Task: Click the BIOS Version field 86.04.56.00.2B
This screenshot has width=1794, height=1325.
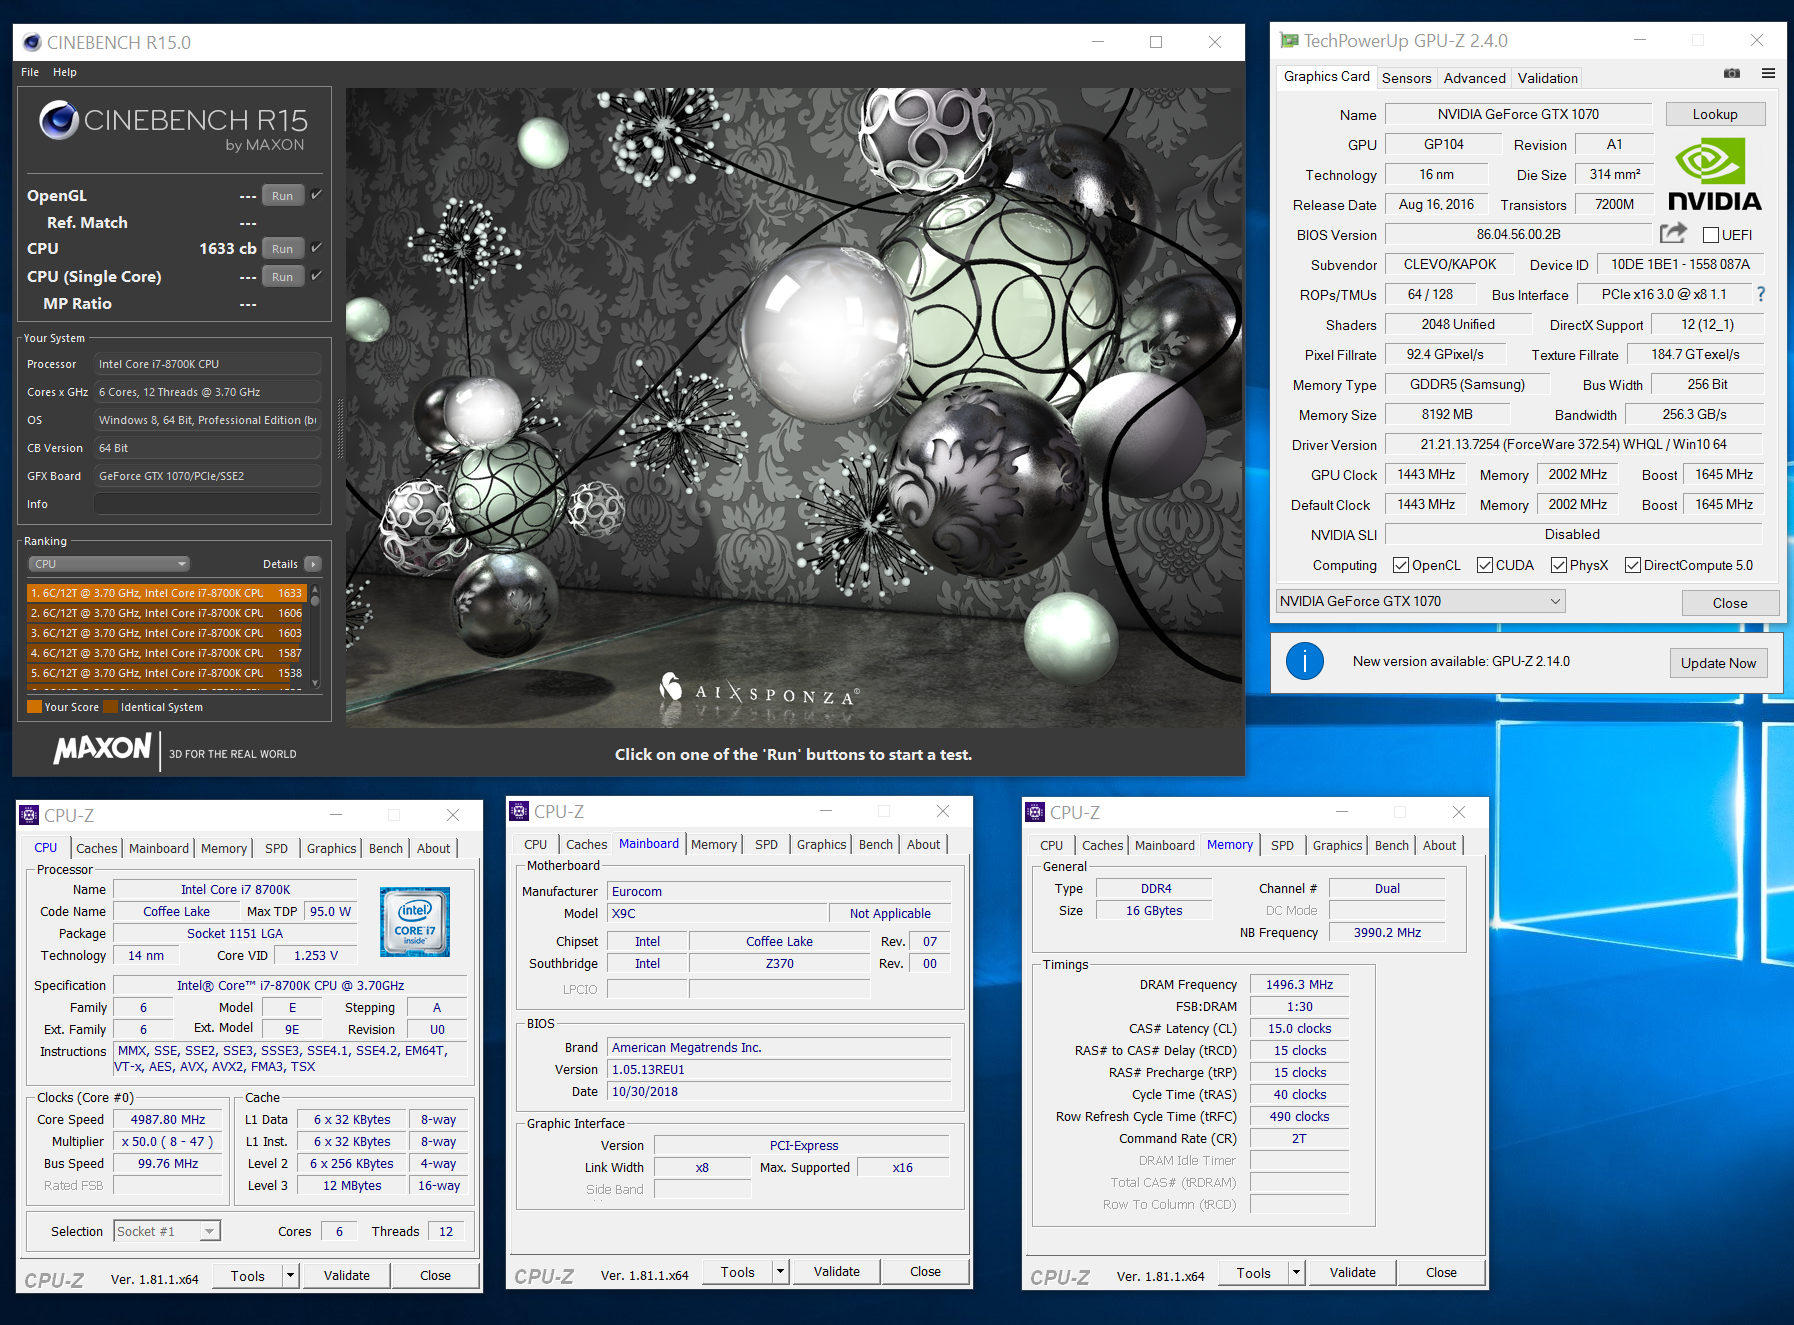Action: [x=1518, y=234]
